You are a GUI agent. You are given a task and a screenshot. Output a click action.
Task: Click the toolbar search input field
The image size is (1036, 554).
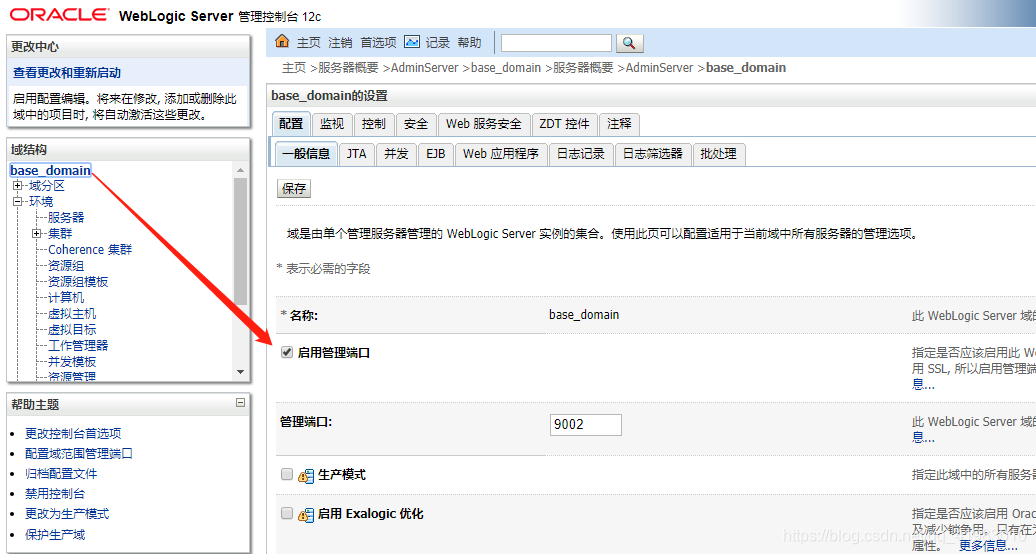556,43
